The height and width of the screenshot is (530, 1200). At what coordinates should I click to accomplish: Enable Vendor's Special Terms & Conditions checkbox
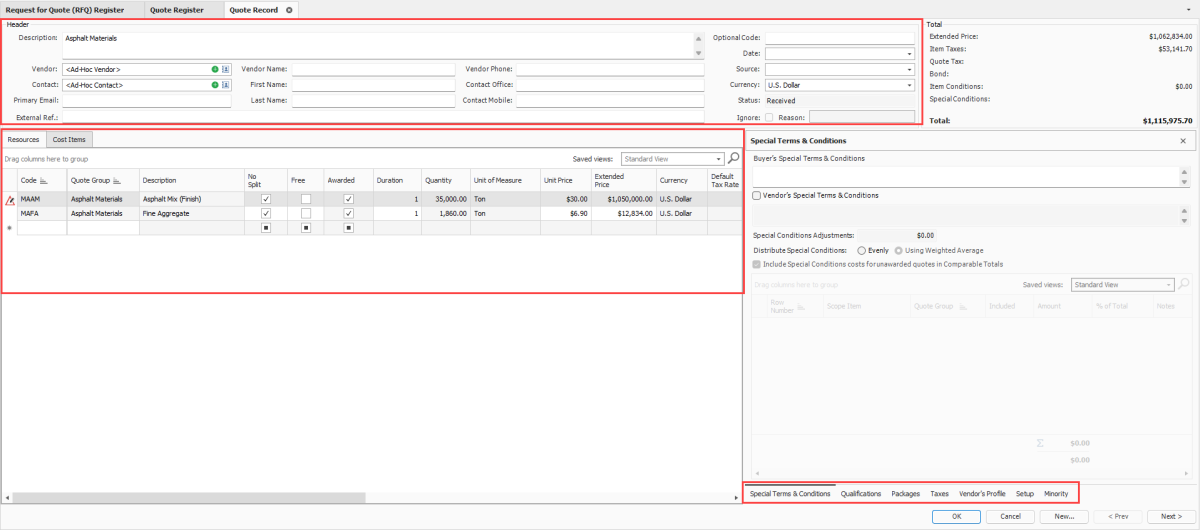(756, 195)
